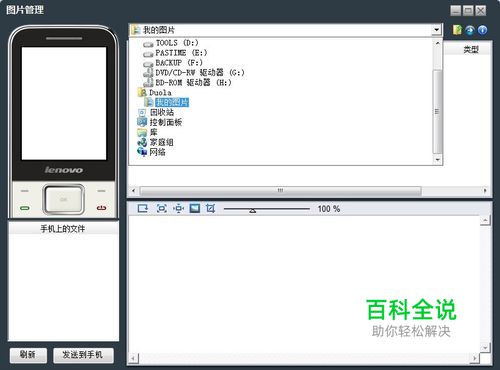Select DVD/CD-RW 驱动器 (G:) entry
This screenshot has width=500, height=370.
(x=200, y=72)
